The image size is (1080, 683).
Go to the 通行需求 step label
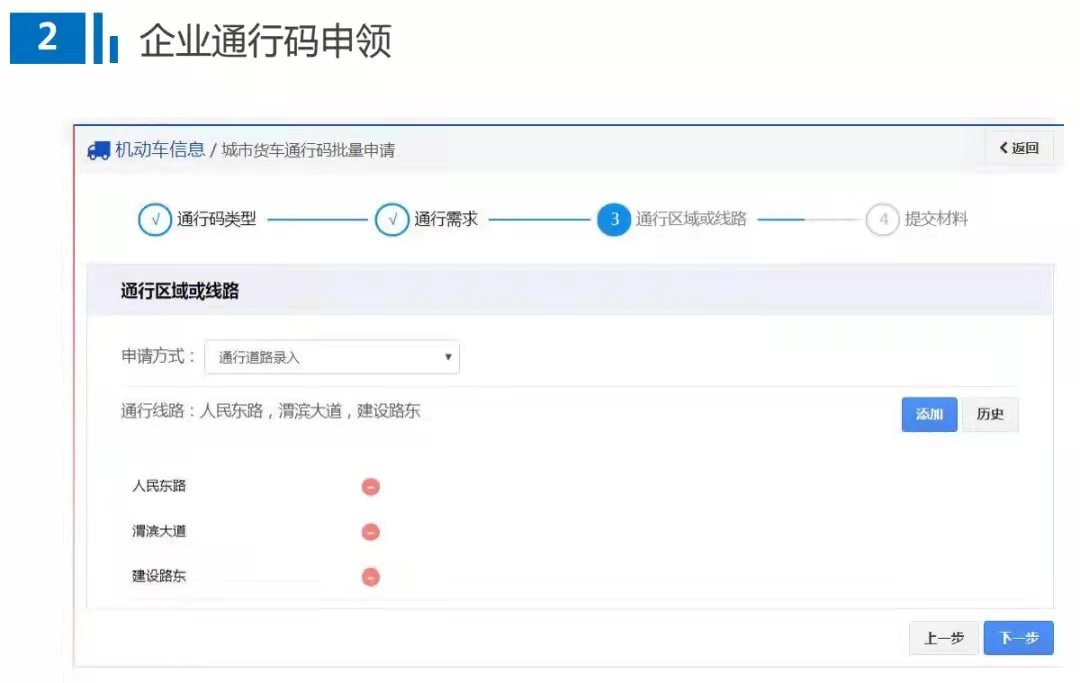[x=446, y=219]
